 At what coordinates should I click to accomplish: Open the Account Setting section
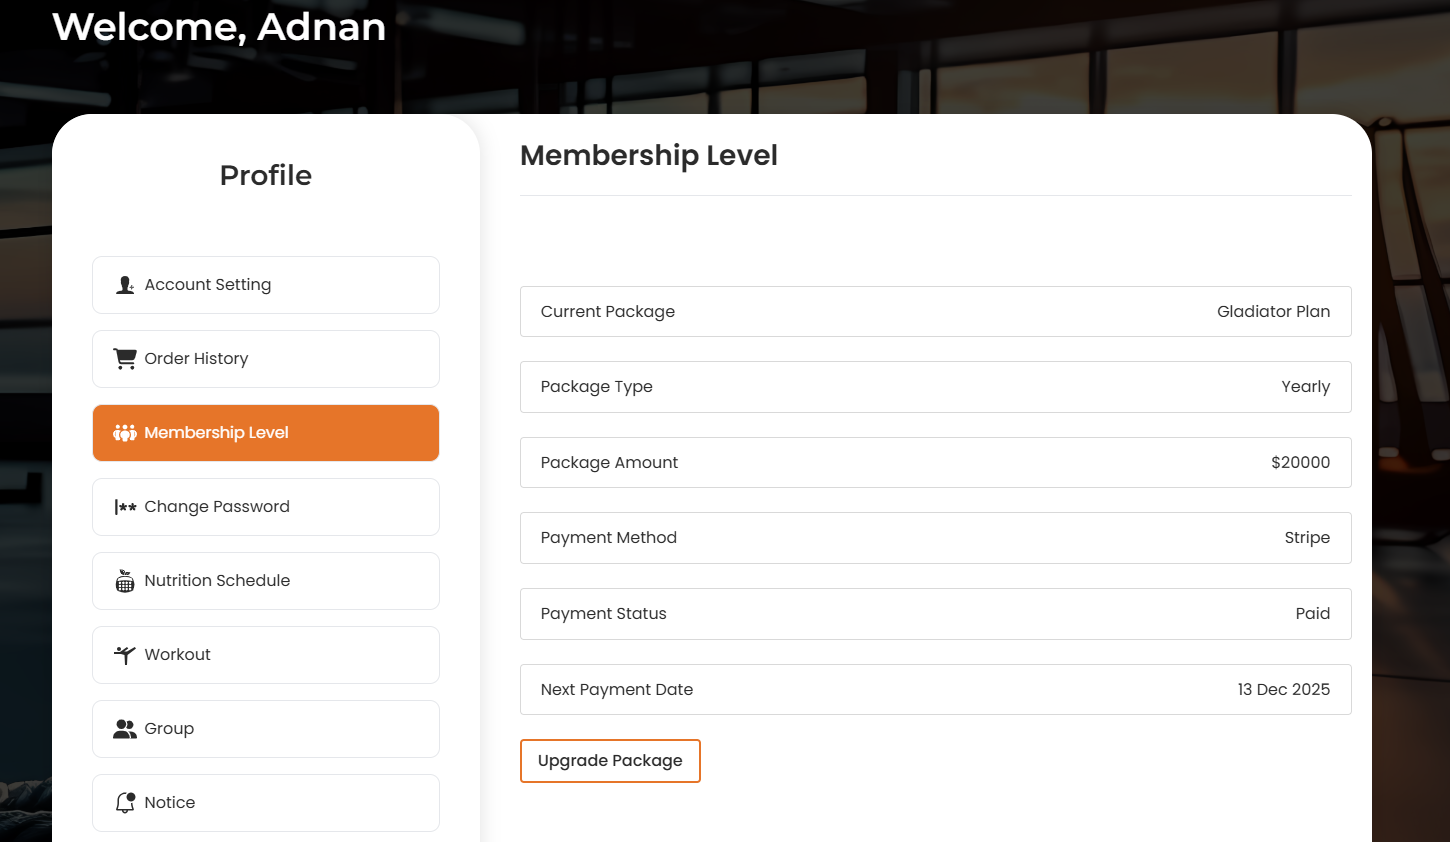coord(265,284)
